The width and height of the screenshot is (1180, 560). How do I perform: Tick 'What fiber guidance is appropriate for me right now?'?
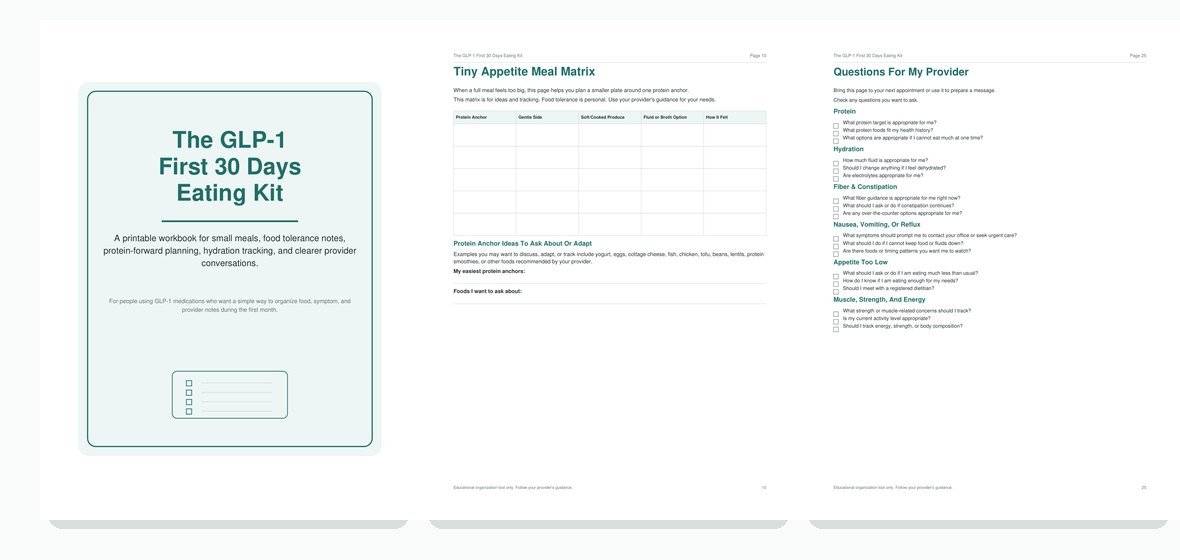click(836, 201)
